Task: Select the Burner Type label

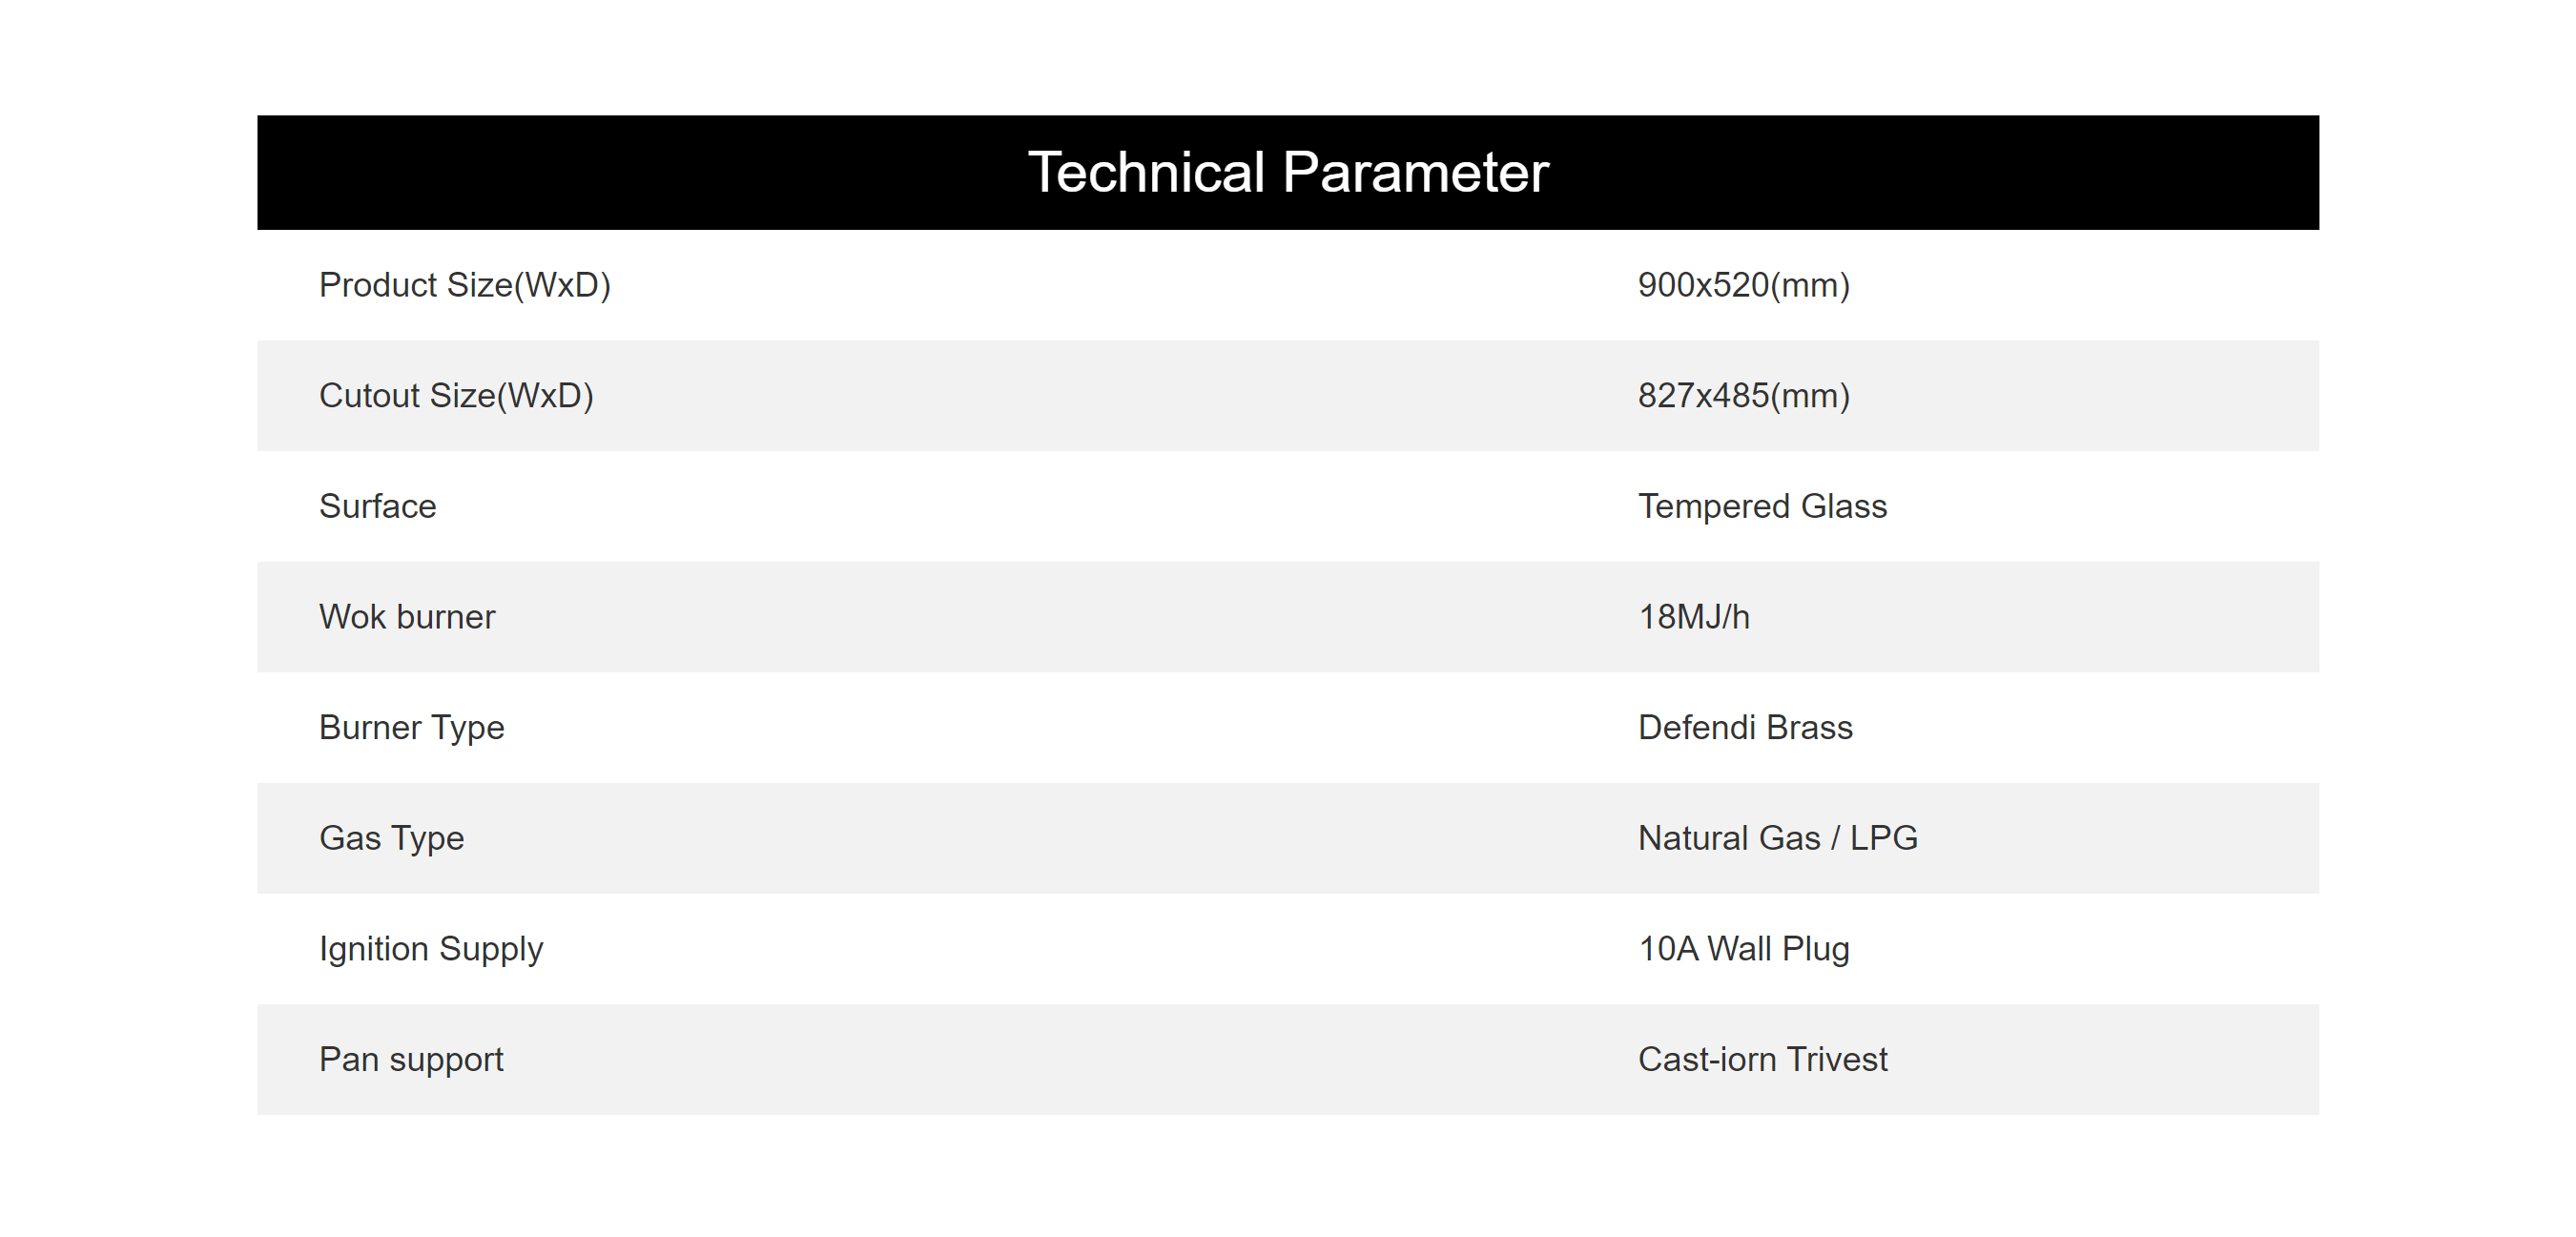Action: (412, 728)
